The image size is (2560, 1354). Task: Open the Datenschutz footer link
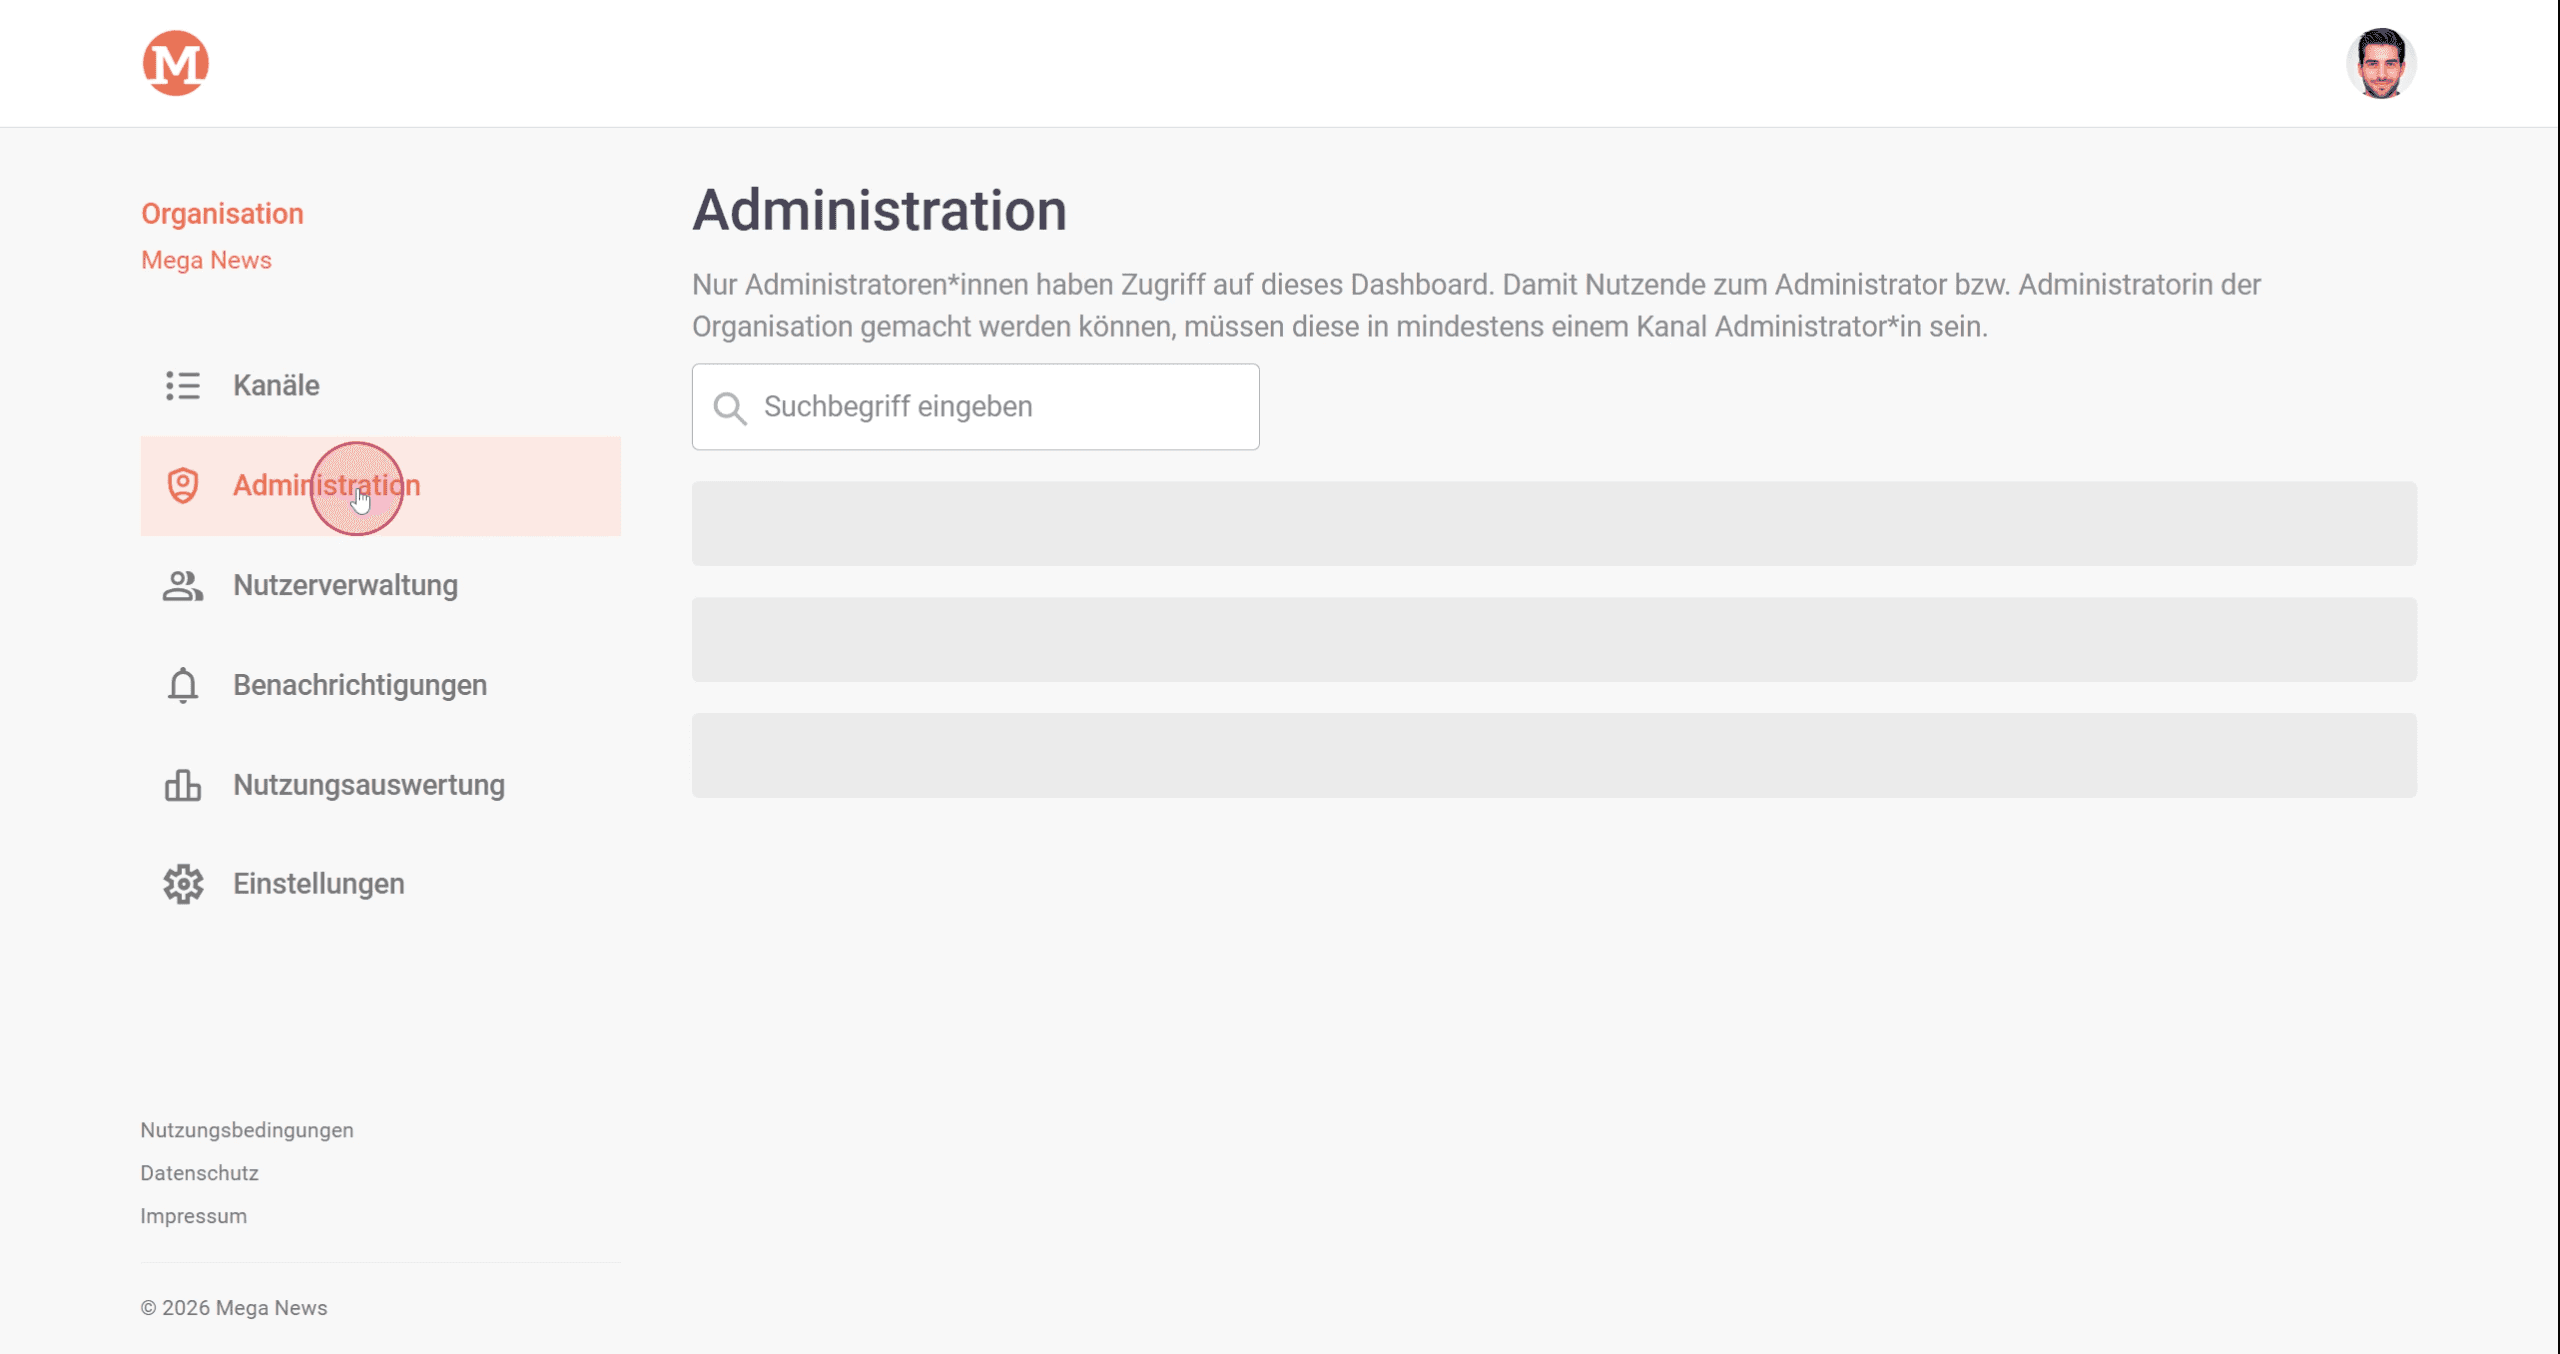coord(199,1173)
